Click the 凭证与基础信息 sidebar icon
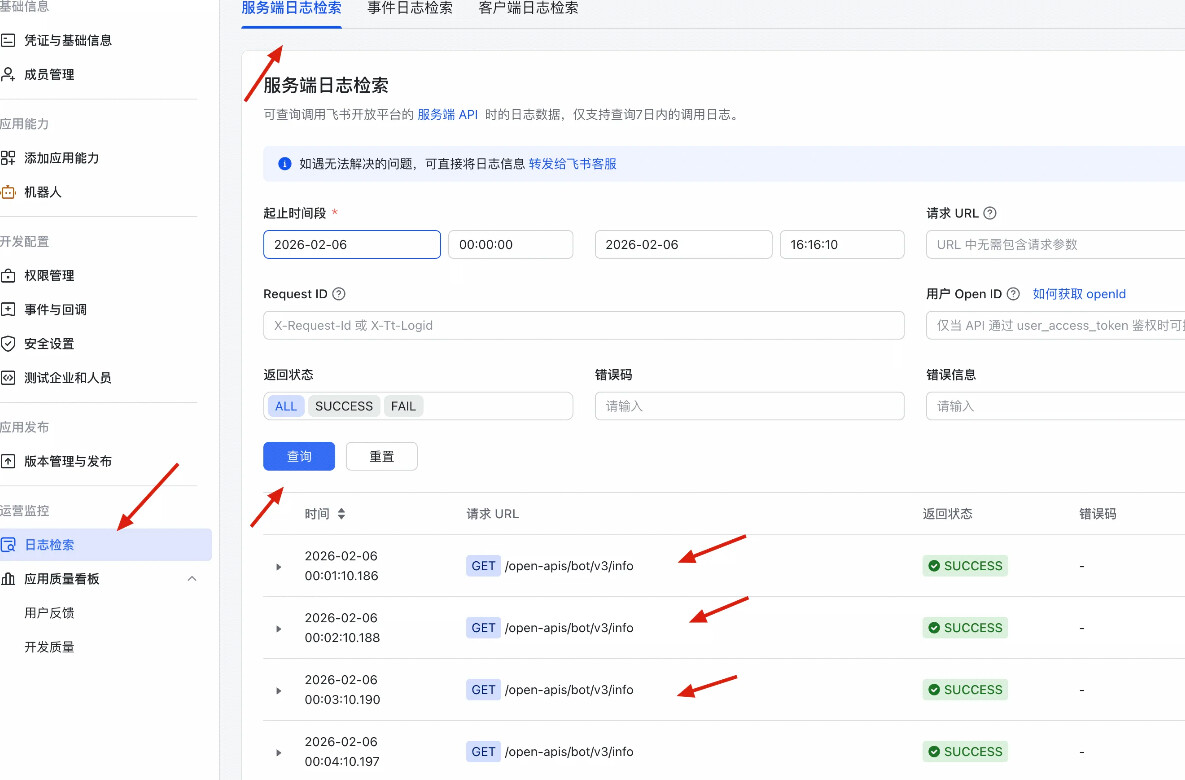Screen dimensions: 1185x780 8,41
